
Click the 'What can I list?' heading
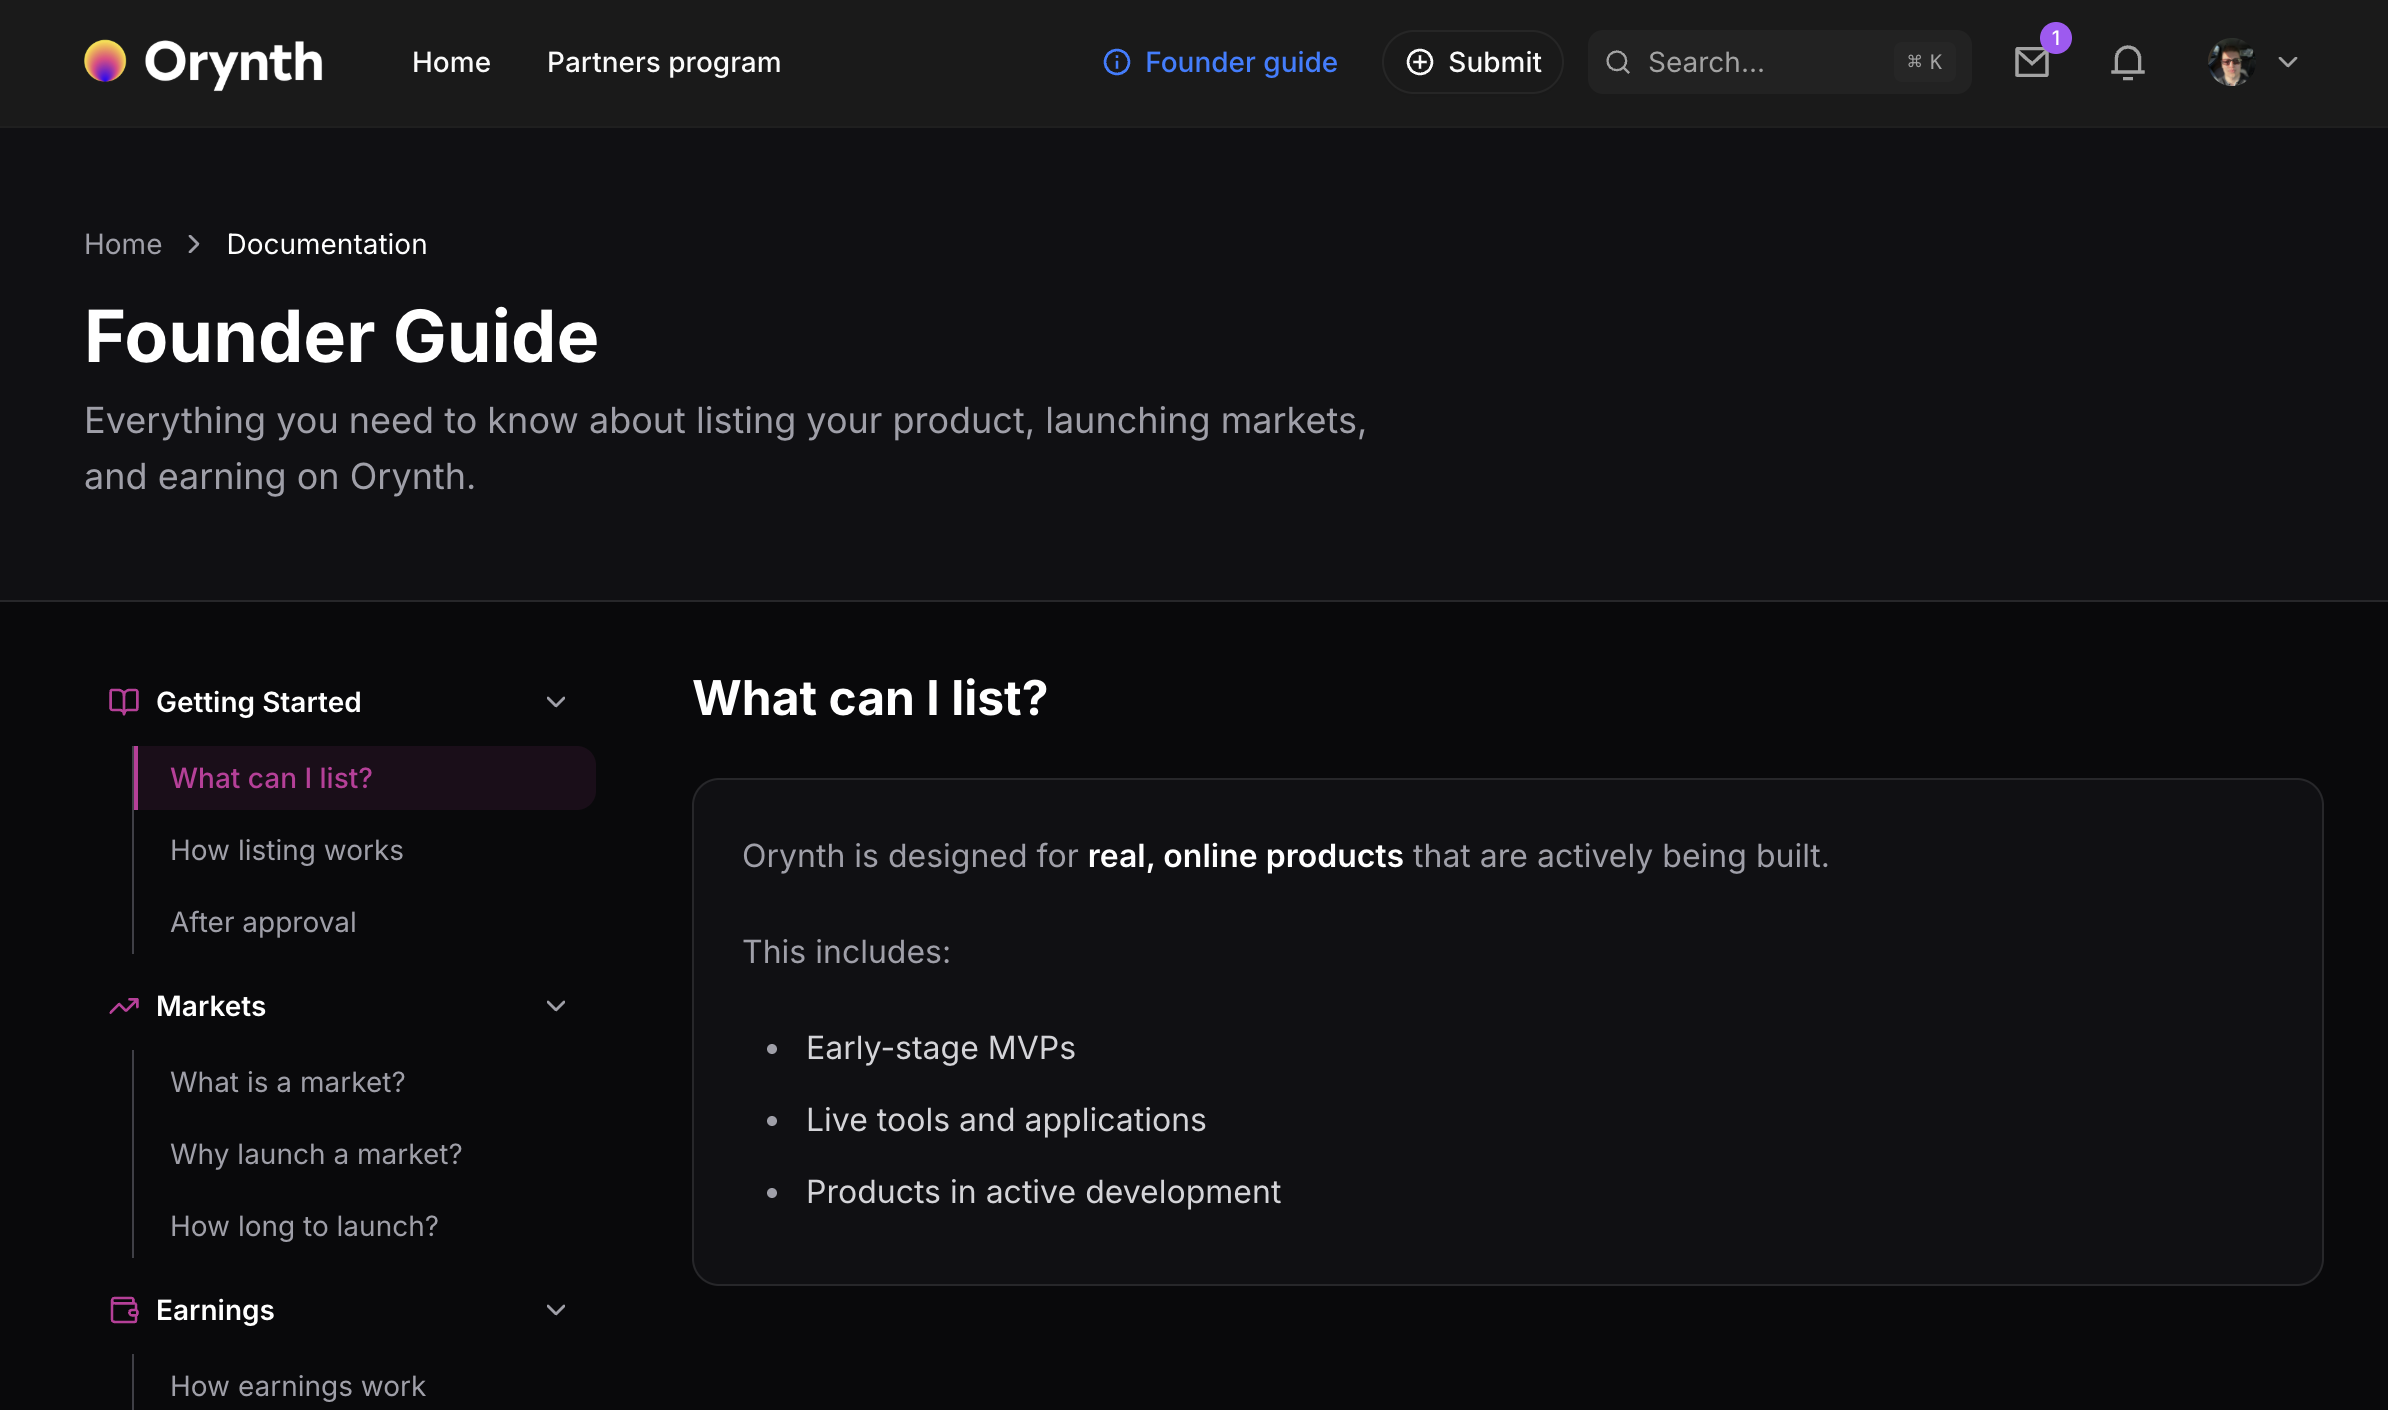(870, 698)
